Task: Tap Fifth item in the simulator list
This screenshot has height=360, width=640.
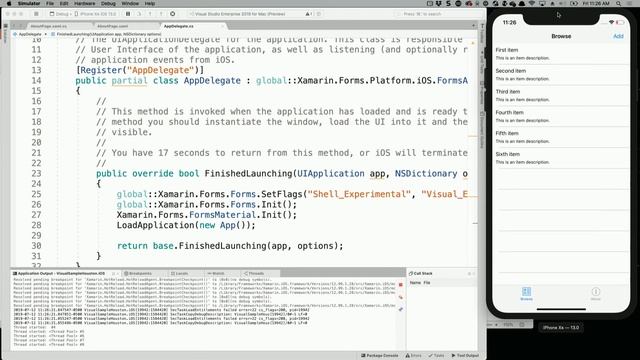Action: click(x=561, y=137)
